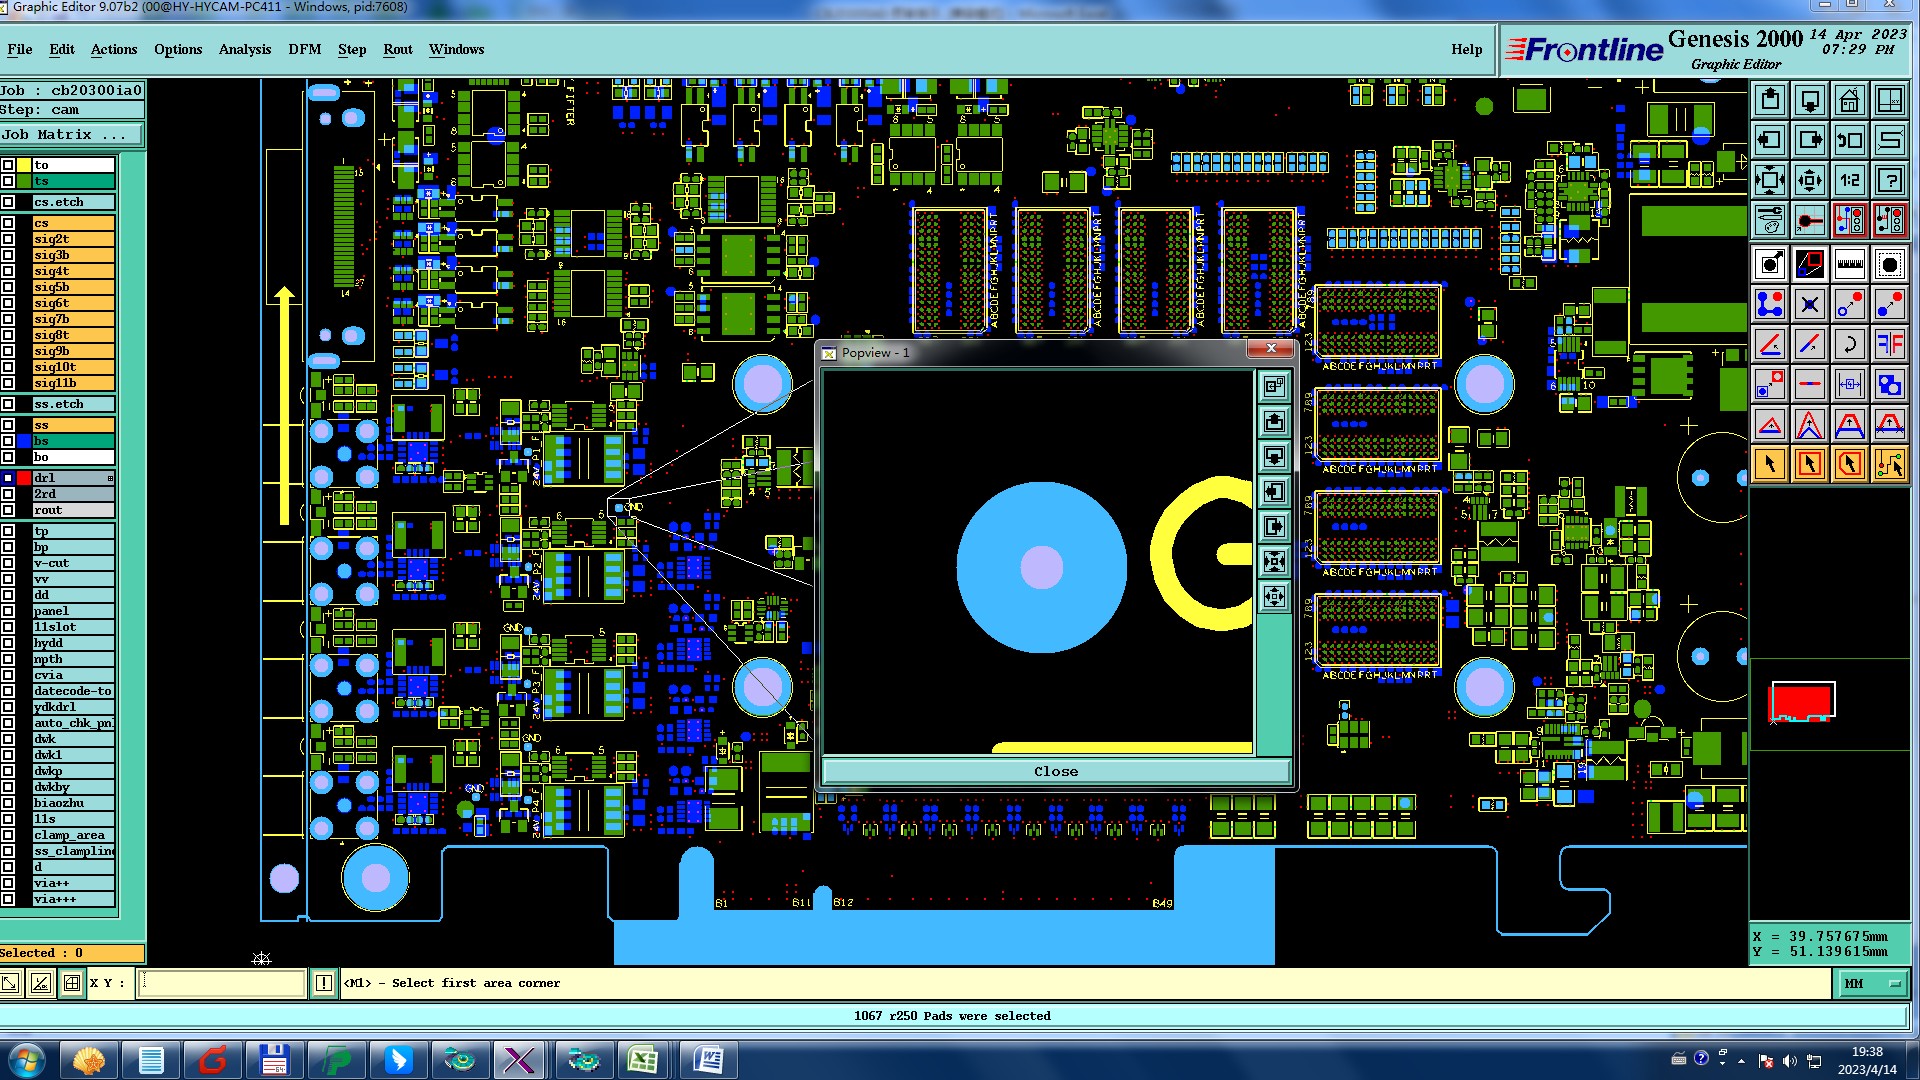Click the wrench and palette settings icon

[x=1769, y=220]
